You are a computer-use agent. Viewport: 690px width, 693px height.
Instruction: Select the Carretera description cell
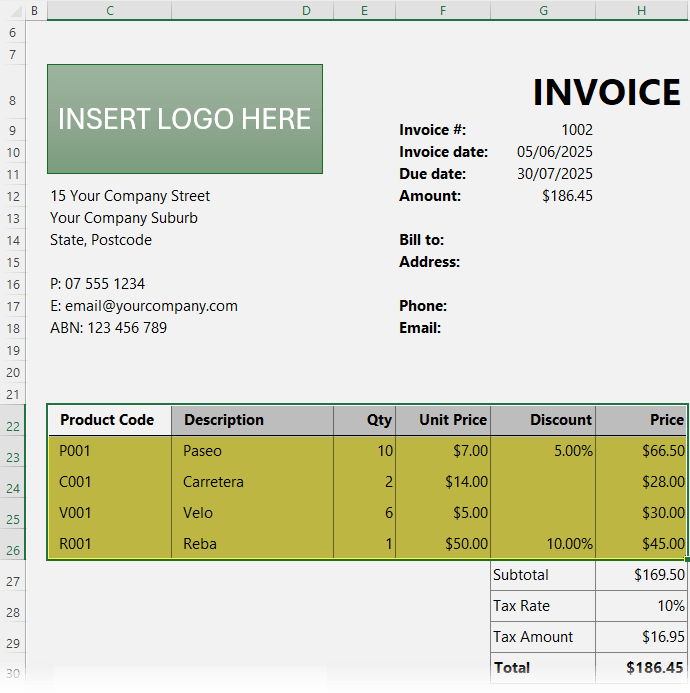tap(252, 482)
